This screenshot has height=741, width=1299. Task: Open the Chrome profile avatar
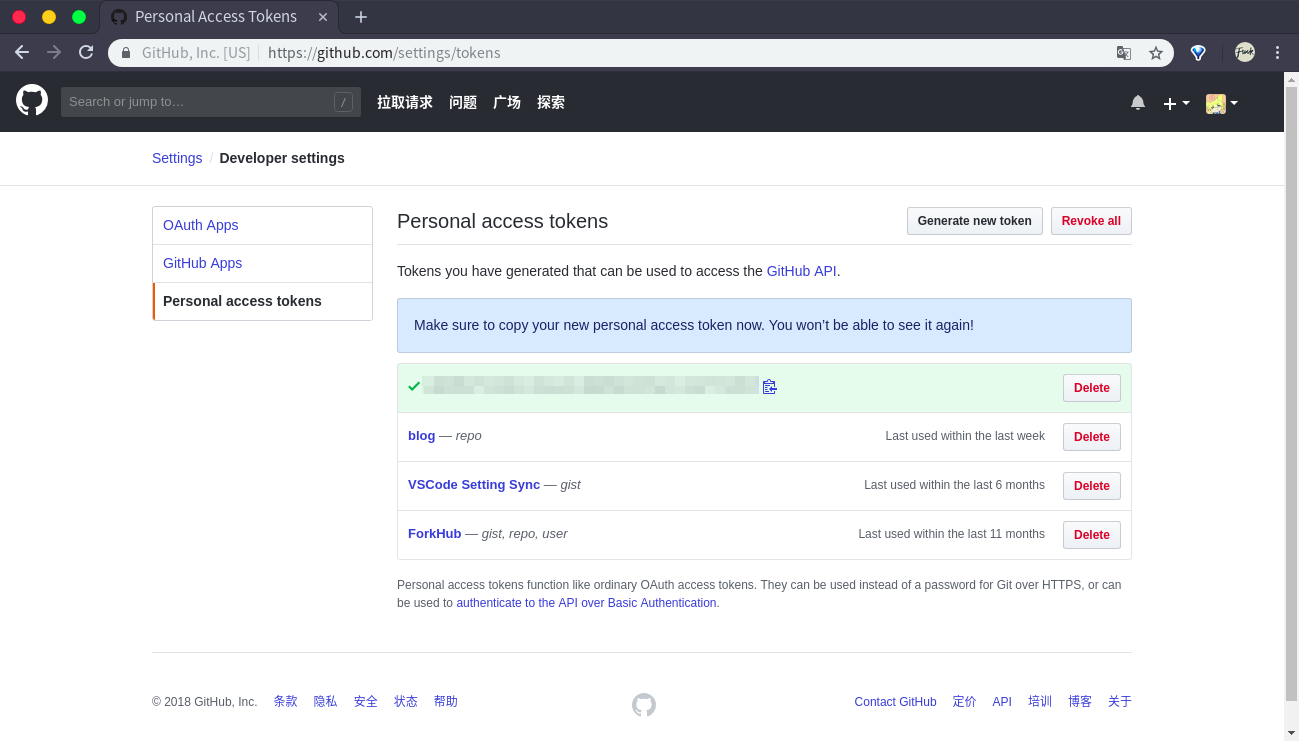(1244, 52)
